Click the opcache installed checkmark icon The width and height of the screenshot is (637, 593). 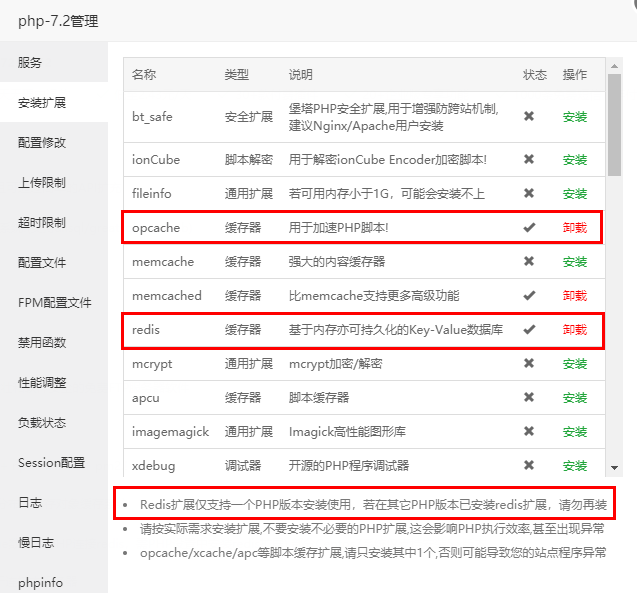click(529, 227)
